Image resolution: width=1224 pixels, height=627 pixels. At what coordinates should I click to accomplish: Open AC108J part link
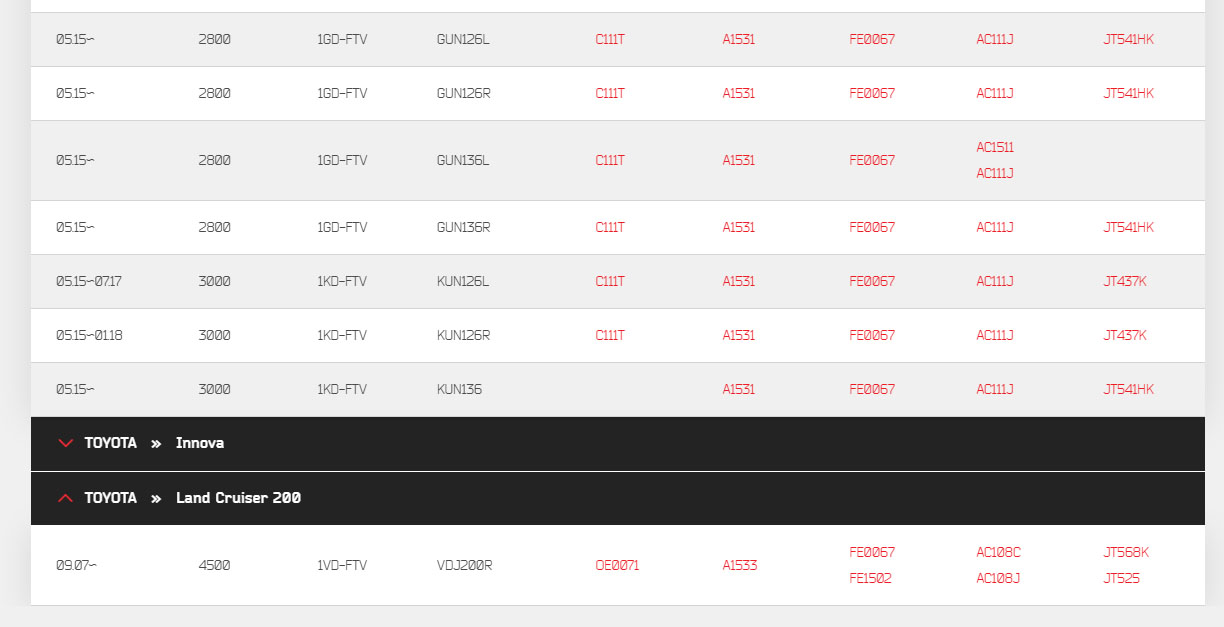click(x=998, y=578)
